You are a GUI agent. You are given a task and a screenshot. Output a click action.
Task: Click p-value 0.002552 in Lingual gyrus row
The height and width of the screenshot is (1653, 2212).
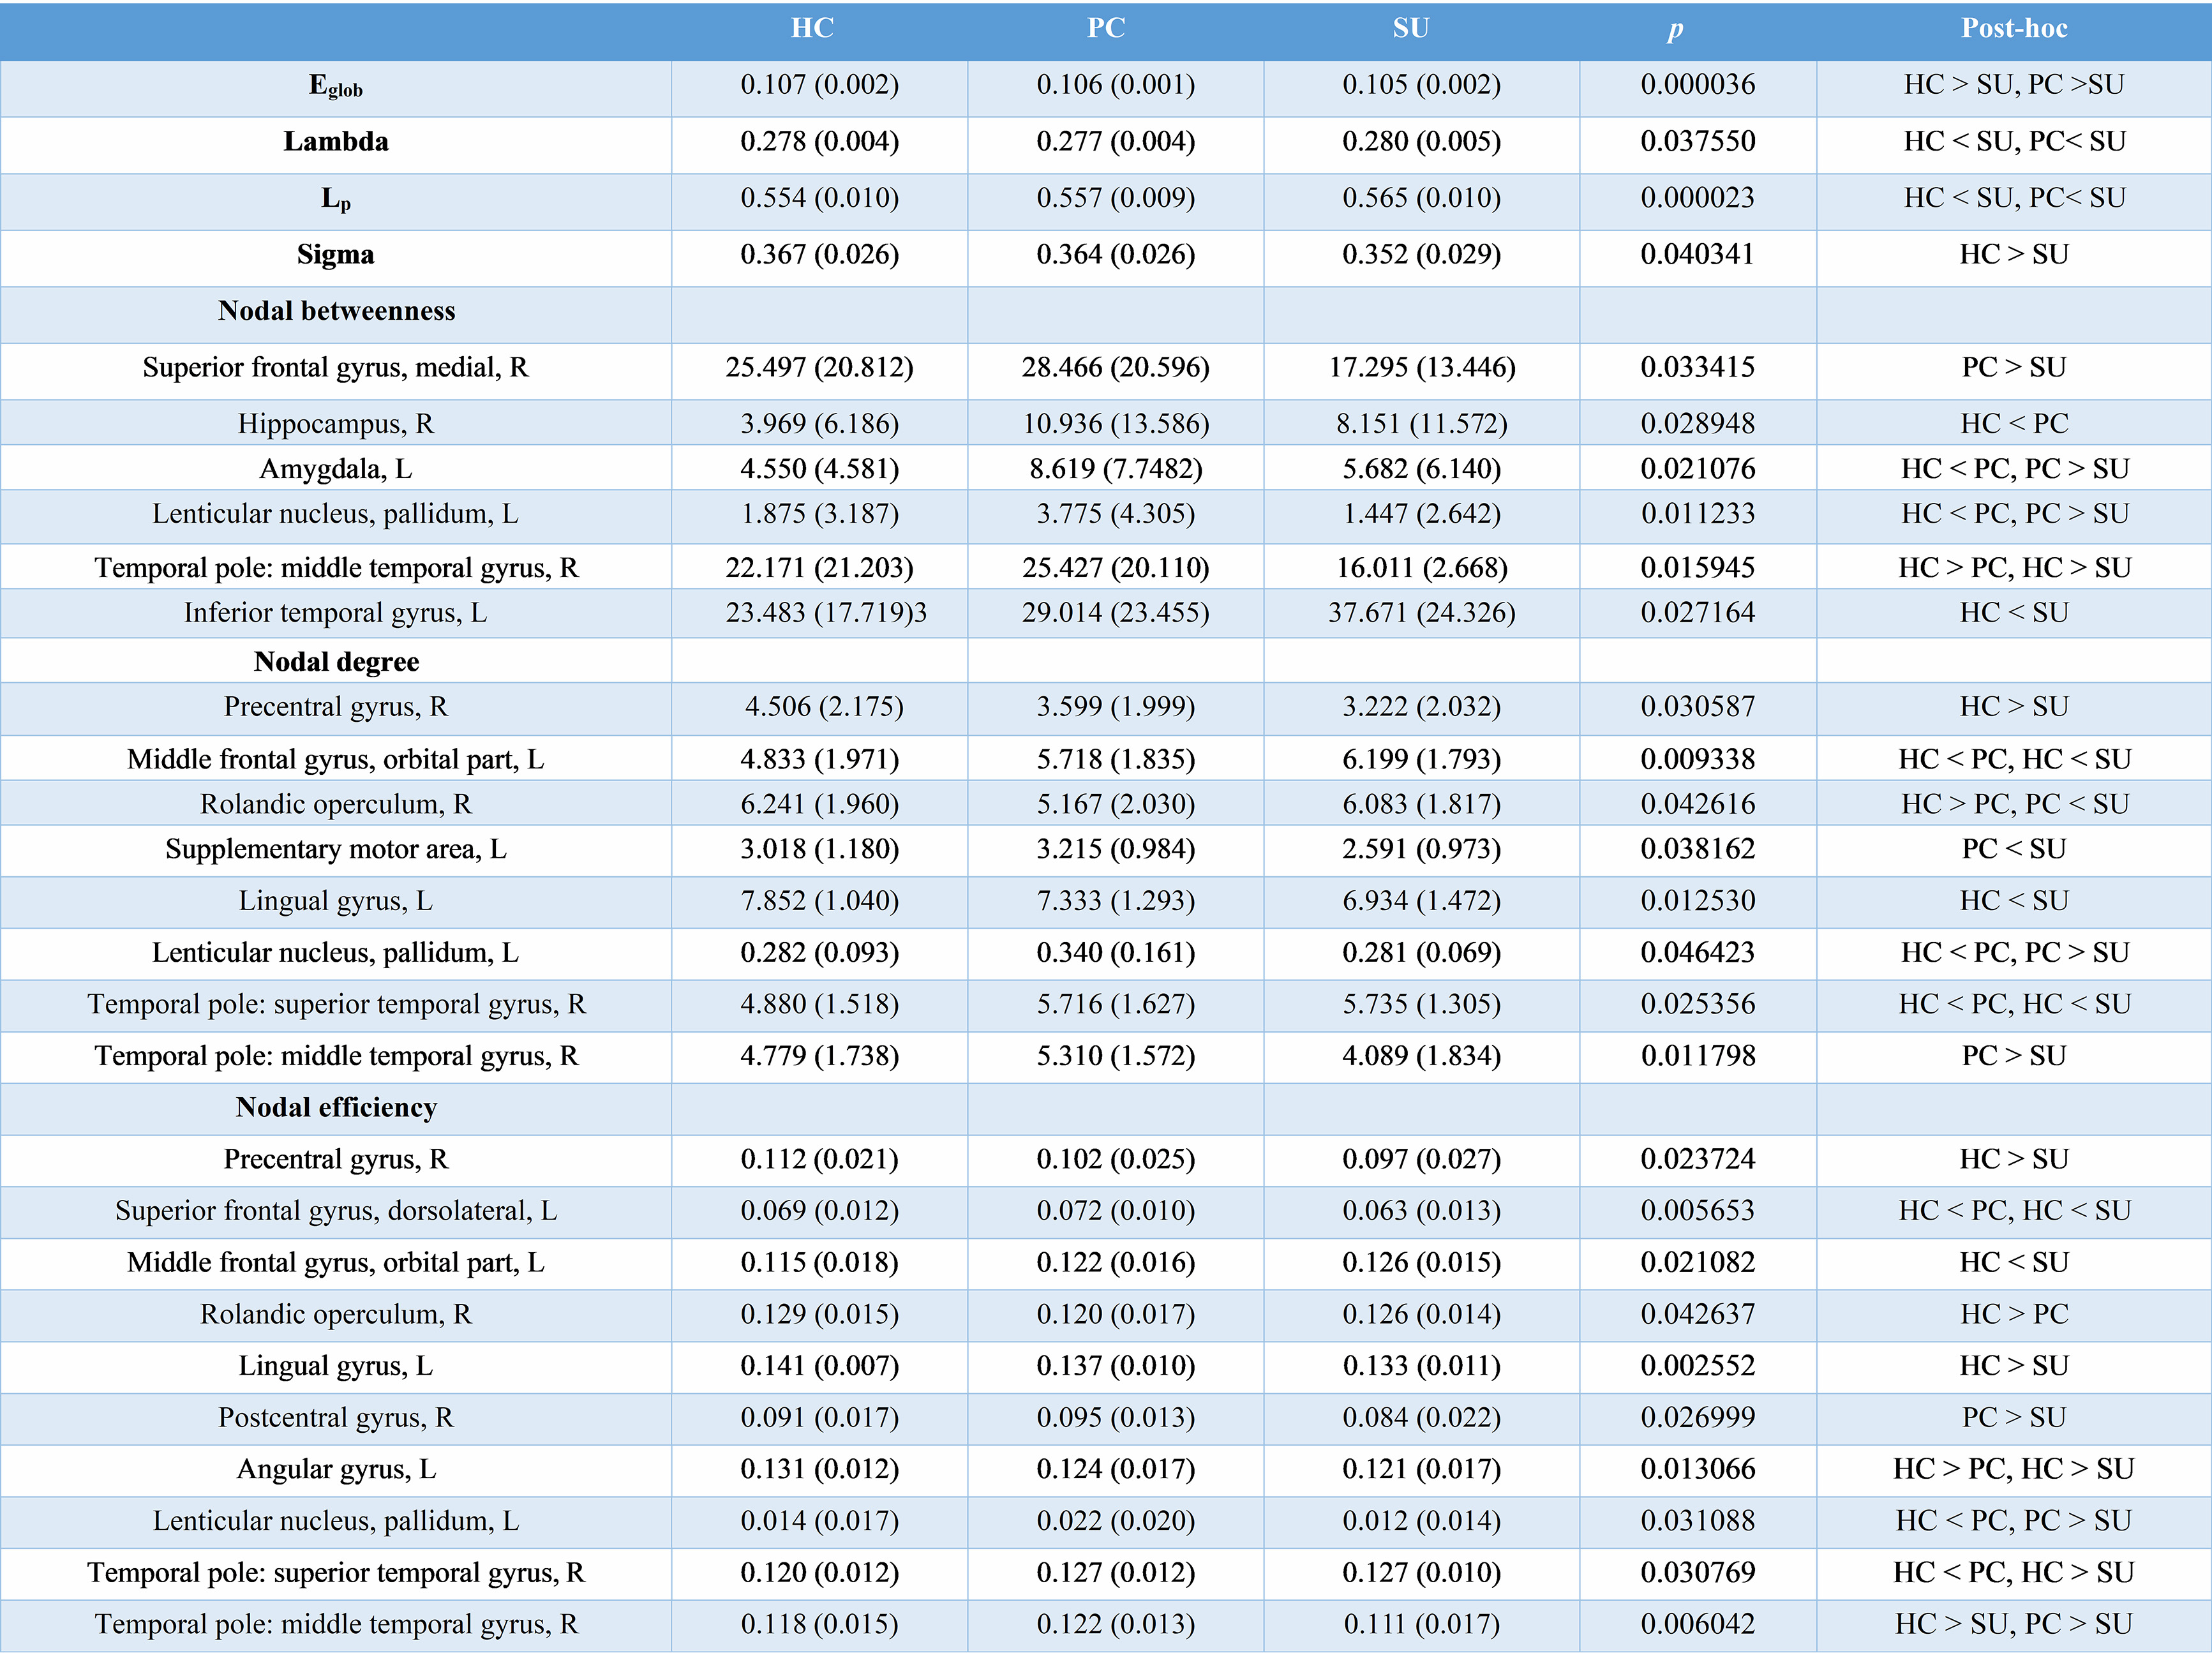(x=1697, y=1366)
